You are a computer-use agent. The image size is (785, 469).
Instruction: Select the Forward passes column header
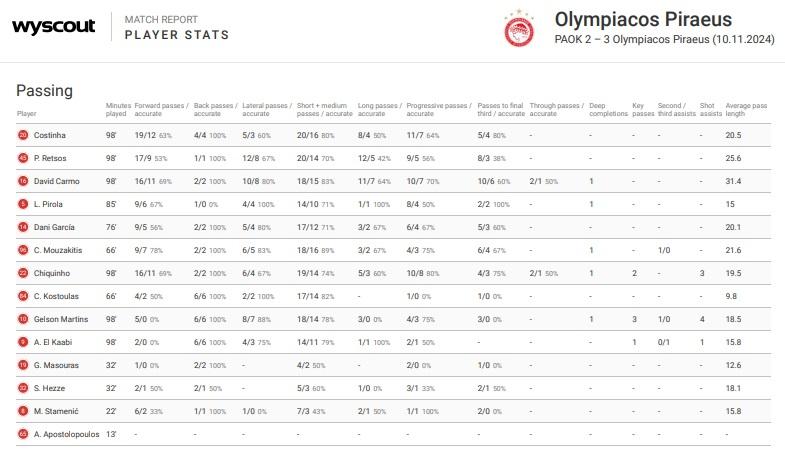pos(159,109)
